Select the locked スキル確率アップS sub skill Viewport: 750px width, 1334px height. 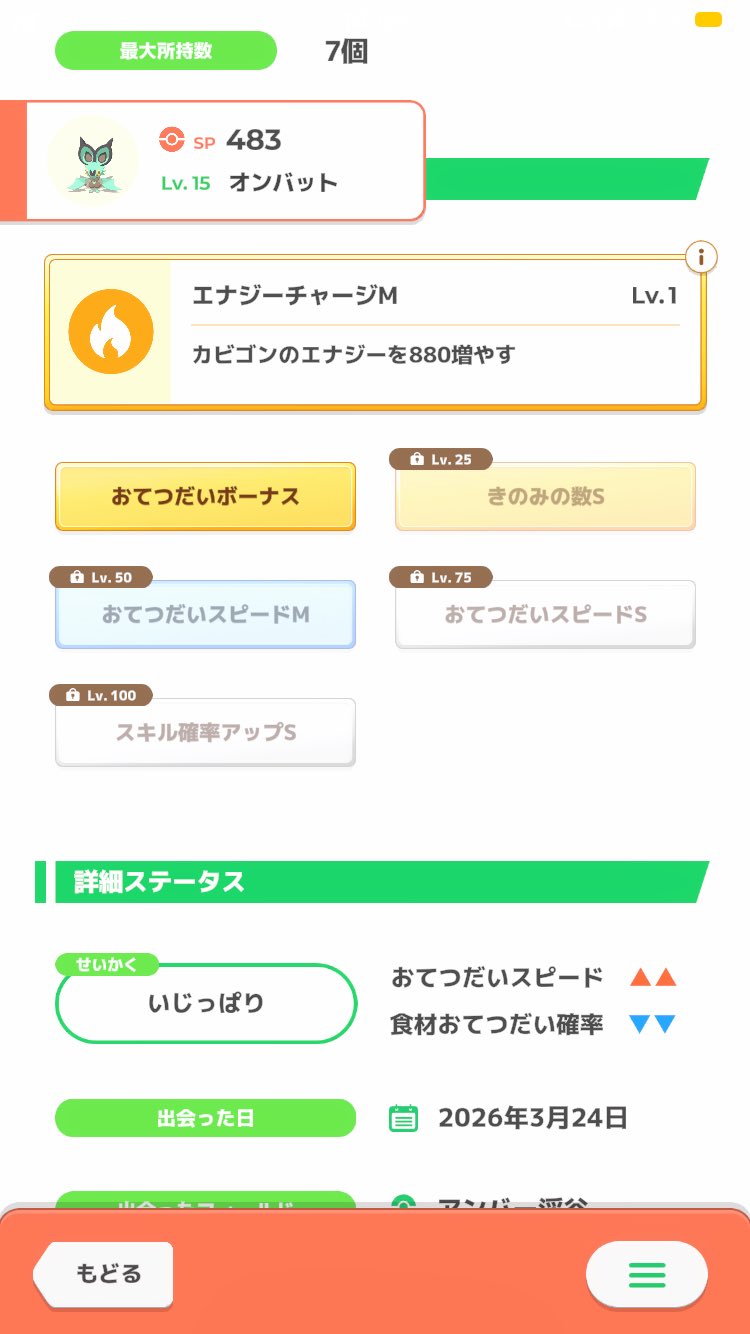(x=205, y=733)
